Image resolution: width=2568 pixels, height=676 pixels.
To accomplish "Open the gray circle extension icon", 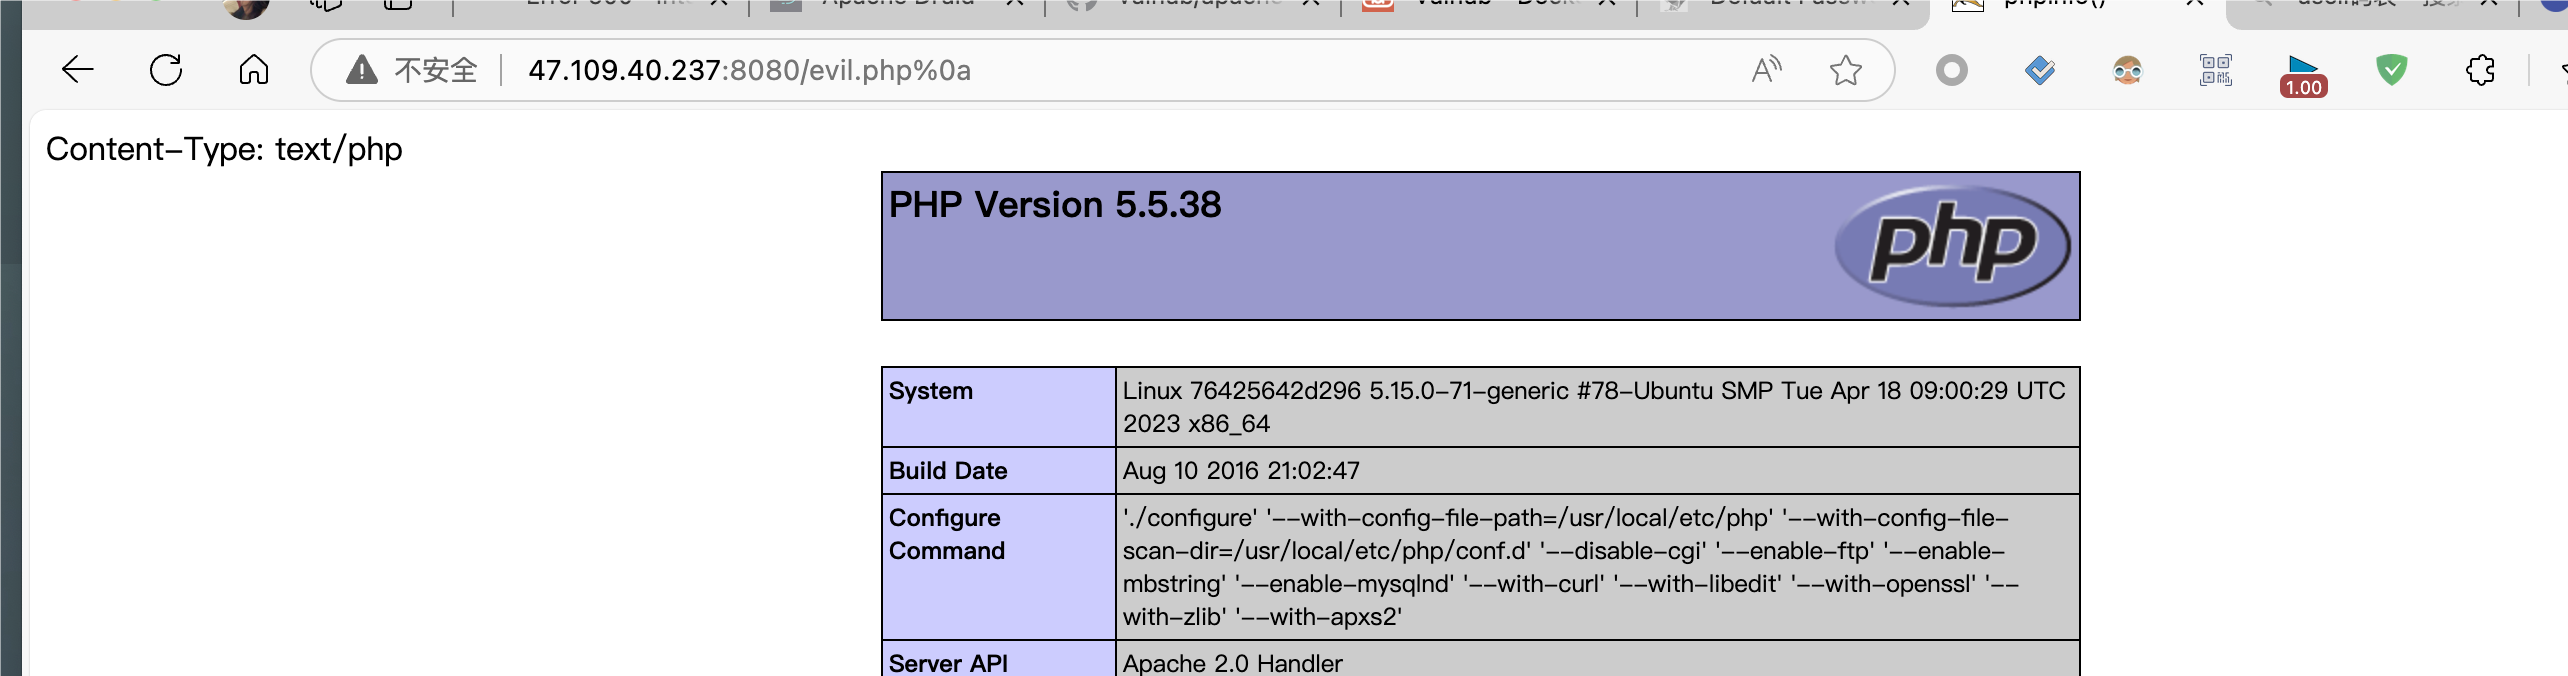I will tap(1951, 70).
